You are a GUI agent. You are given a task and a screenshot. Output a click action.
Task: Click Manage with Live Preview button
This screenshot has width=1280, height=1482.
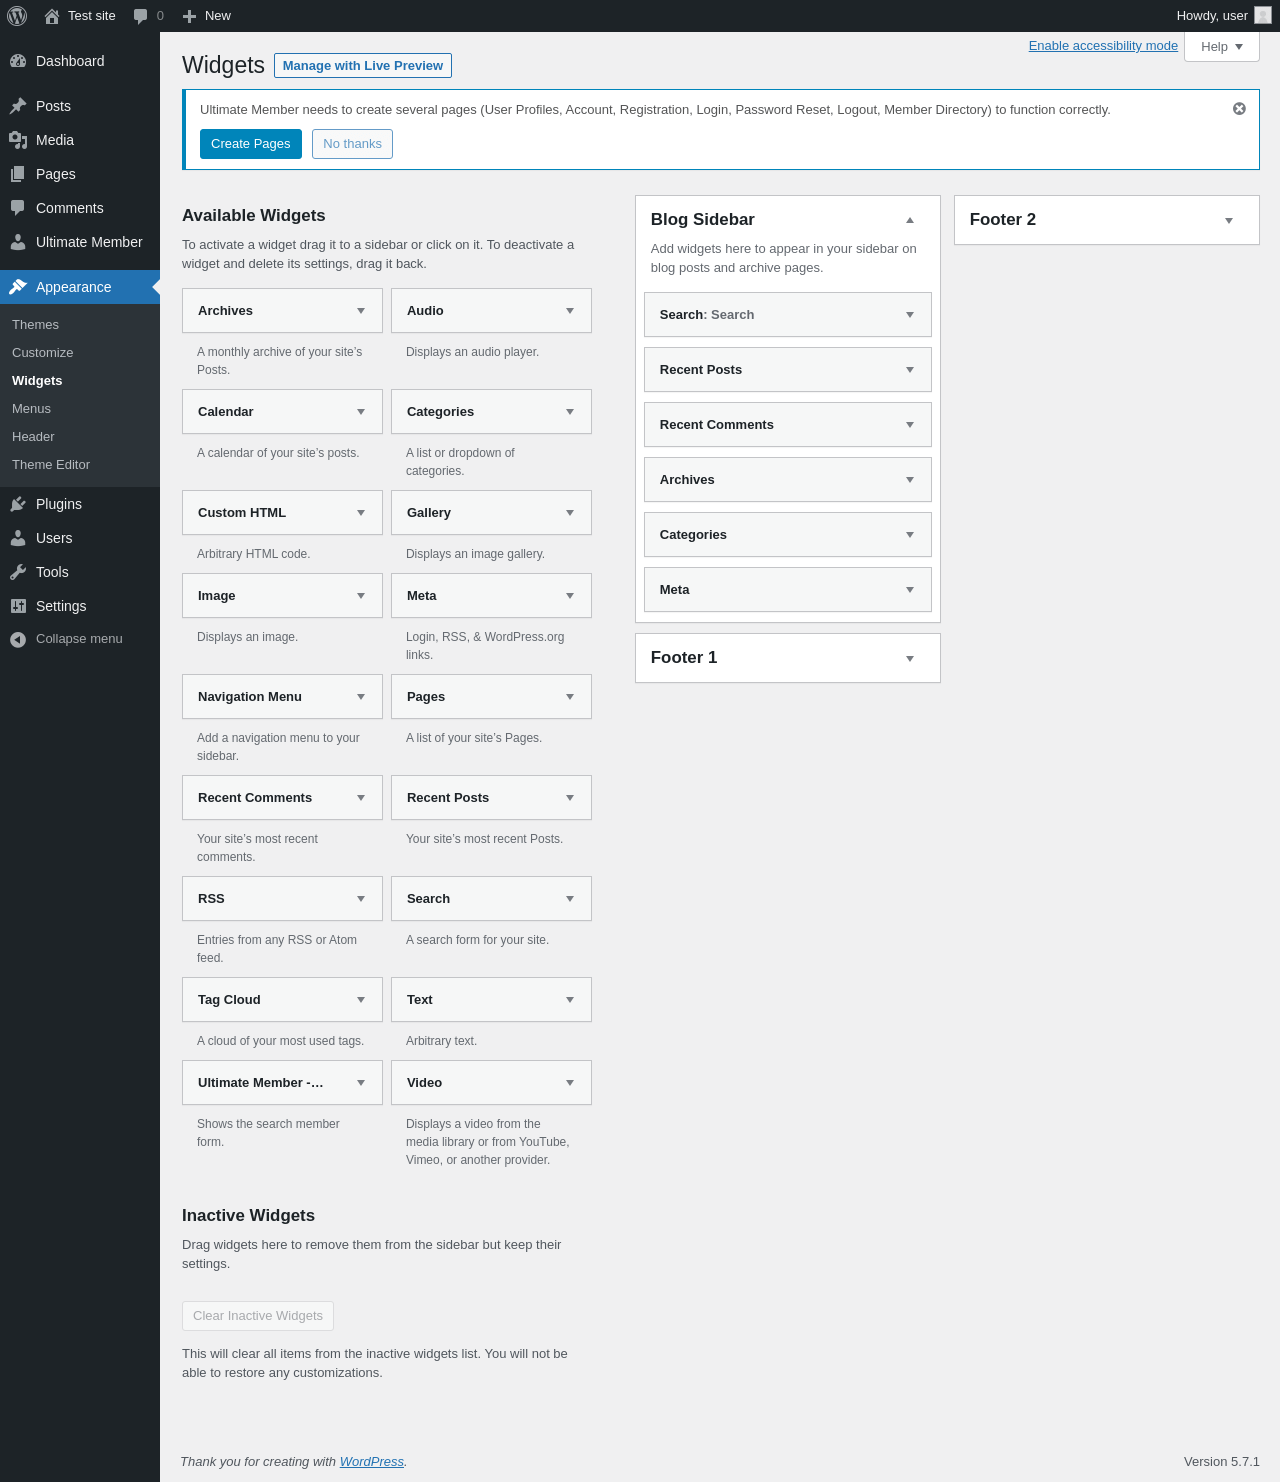pyautogui.click(x=363, y=65)
